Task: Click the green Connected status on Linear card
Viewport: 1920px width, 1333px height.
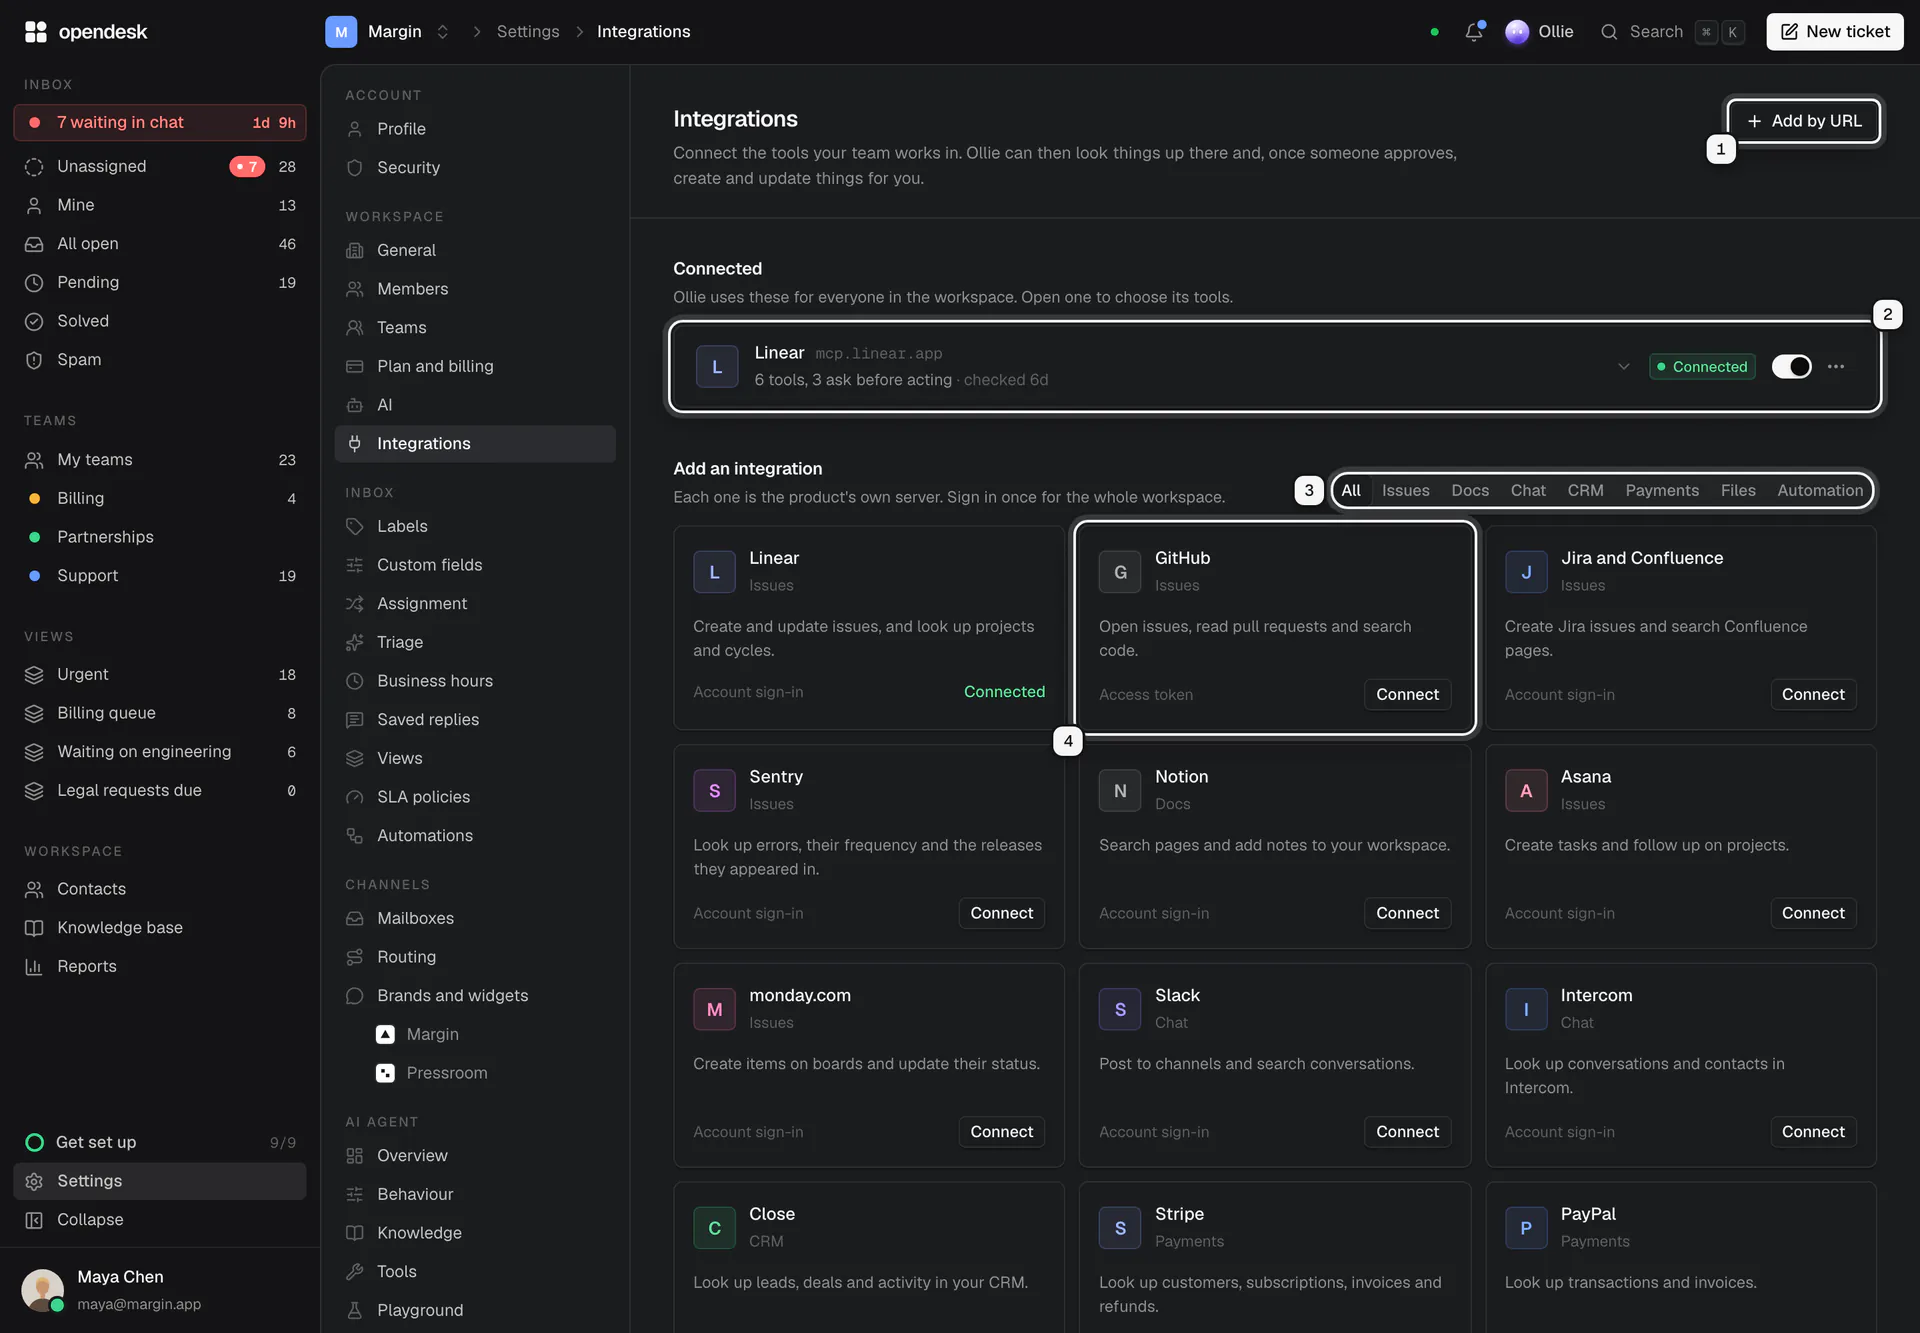Action: (1004, 692)
